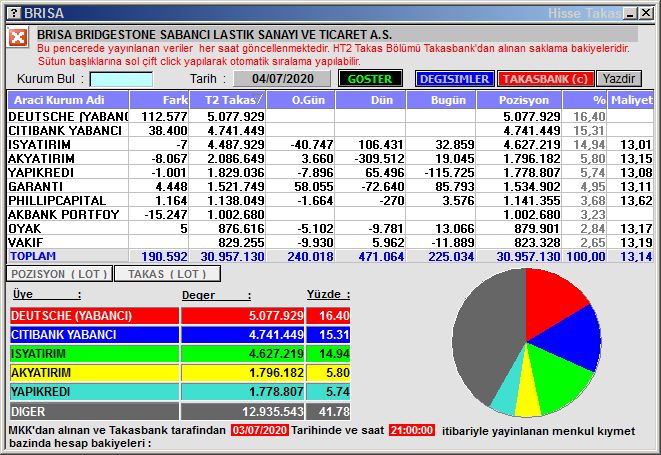Image resolution: width=661 pixels, height=455 pixels.
Task: Sort by Fark column header
Action: point(159,100)
